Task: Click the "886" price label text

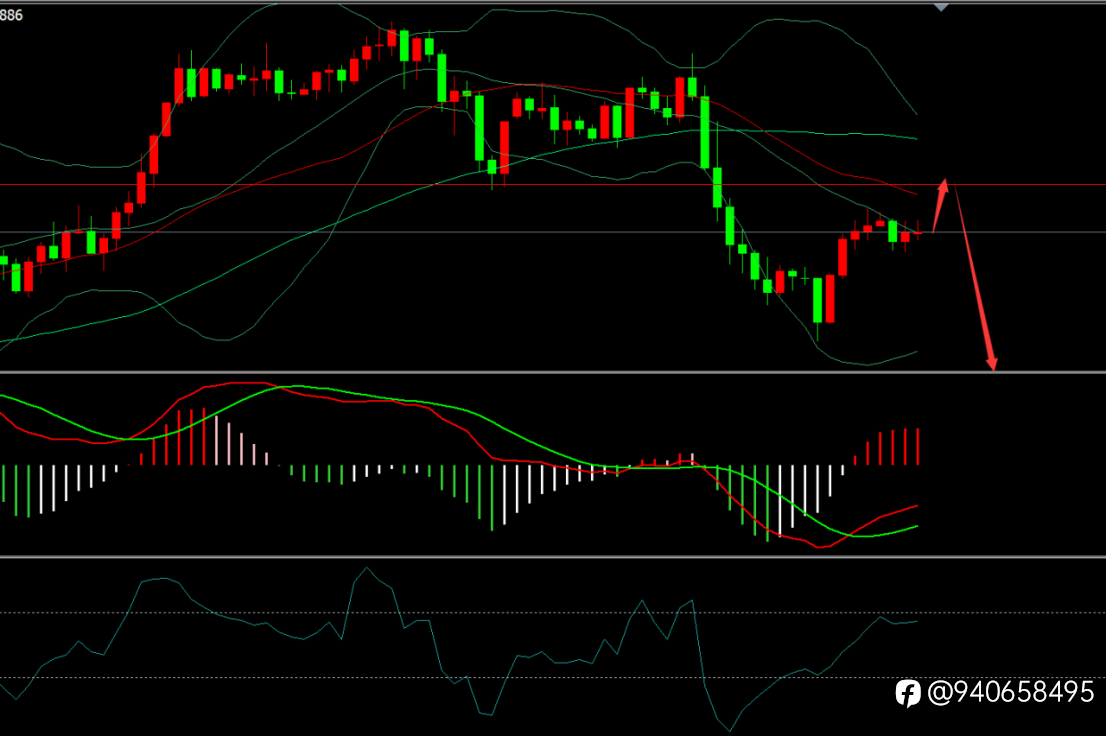Action: pos(11,15)
